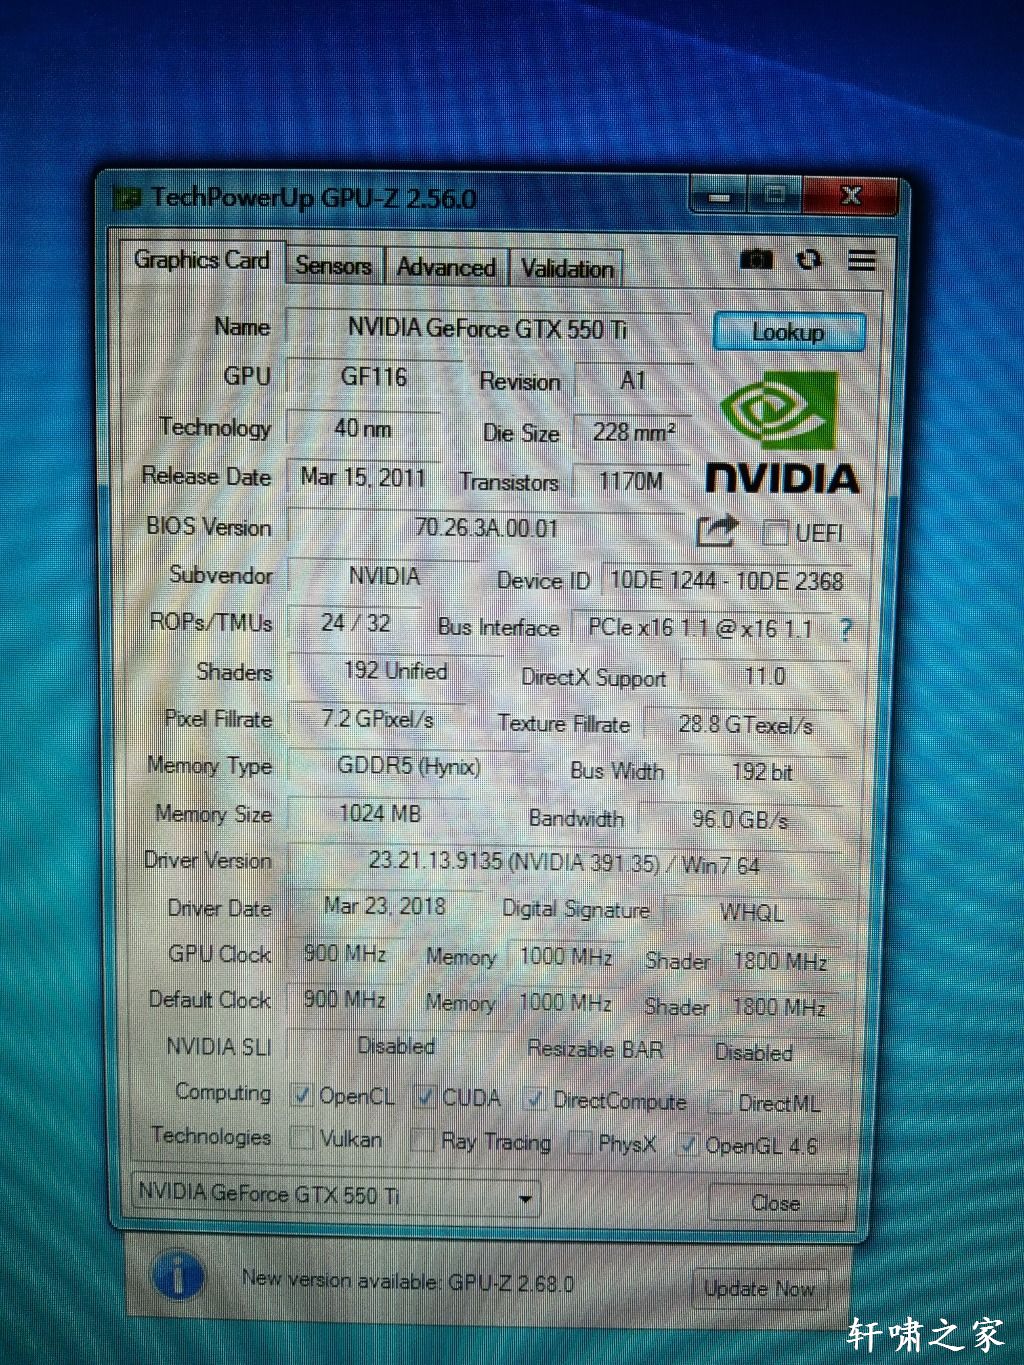The image size is (1024, 1365).
Task: Click the blue info icon
Action: (178, 1275)
